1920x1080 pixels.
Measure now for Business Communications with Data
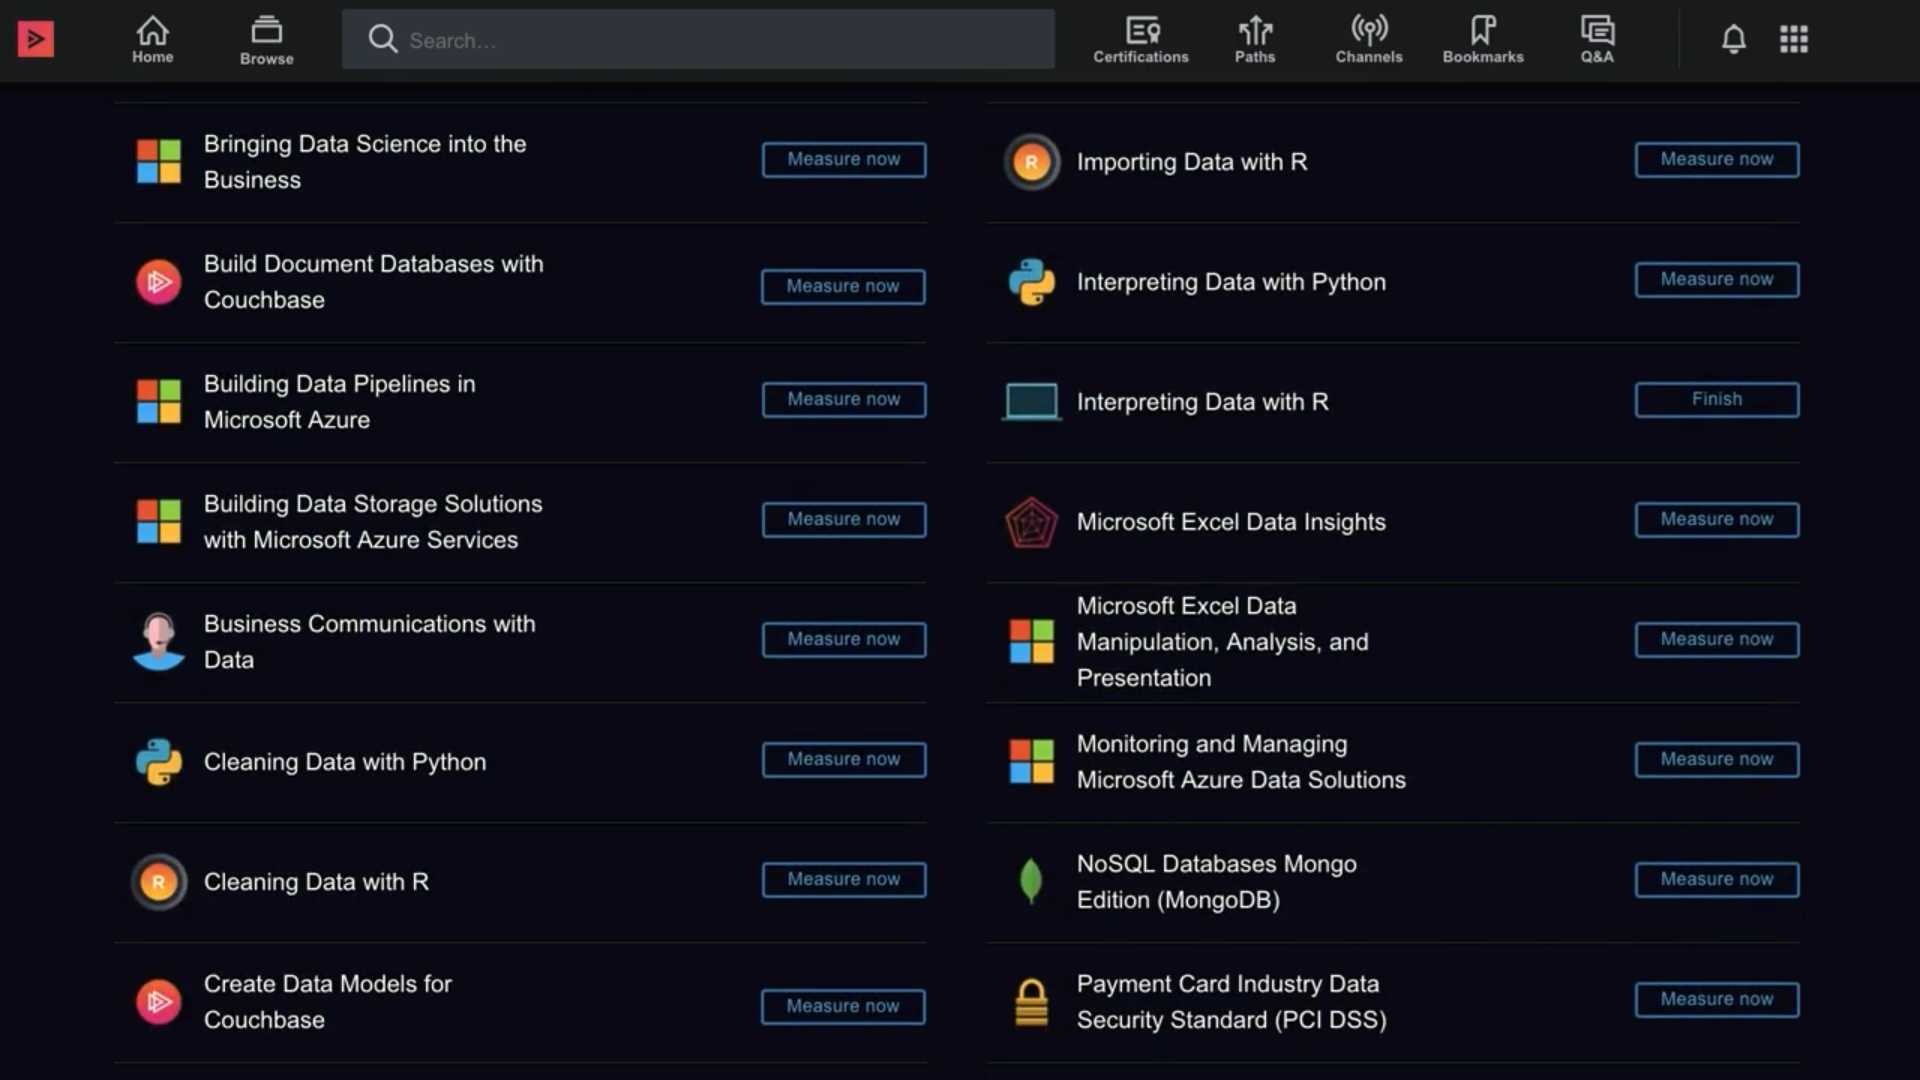(x=844, y=640)
